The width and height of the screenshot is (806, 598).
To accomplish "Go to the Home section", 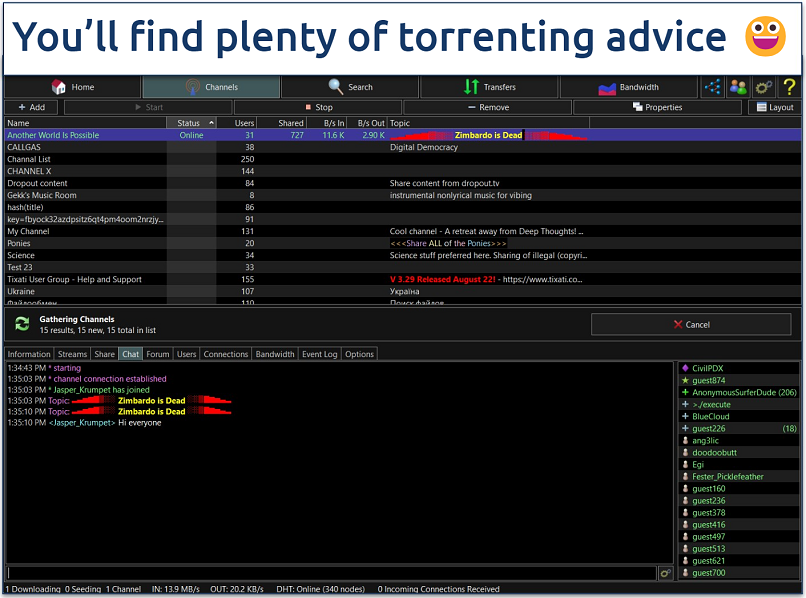I will (72, 87).
